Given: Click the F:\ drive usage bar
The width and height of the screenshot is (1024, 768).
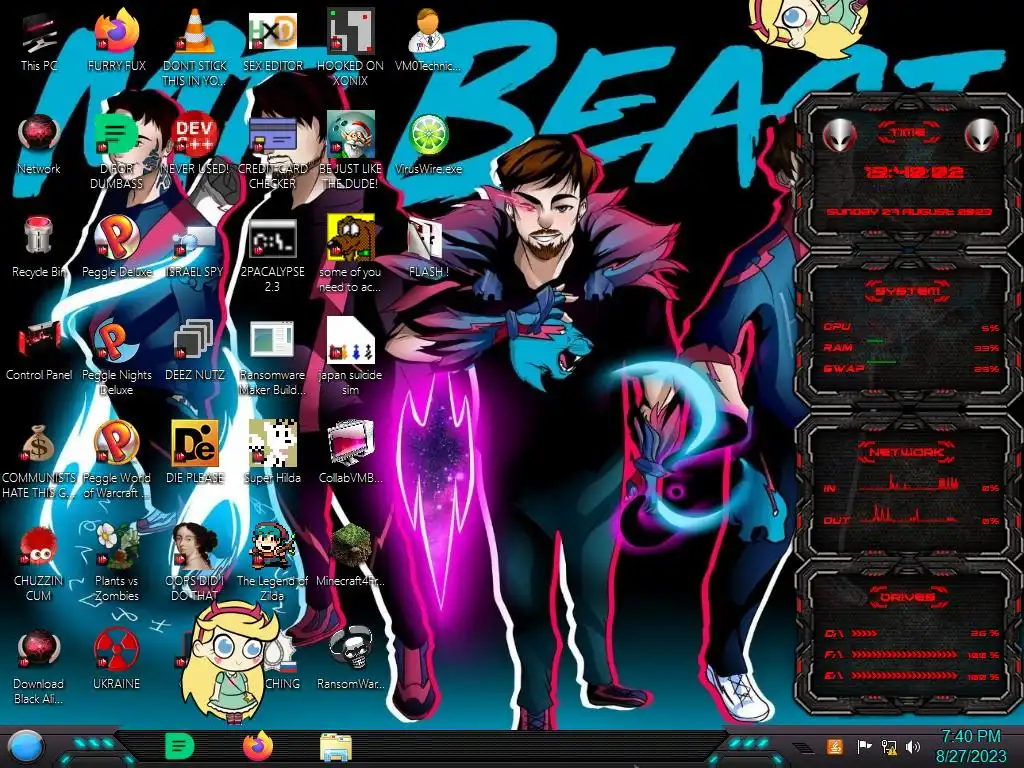Looking at the screenshot, I should point(912,654).
